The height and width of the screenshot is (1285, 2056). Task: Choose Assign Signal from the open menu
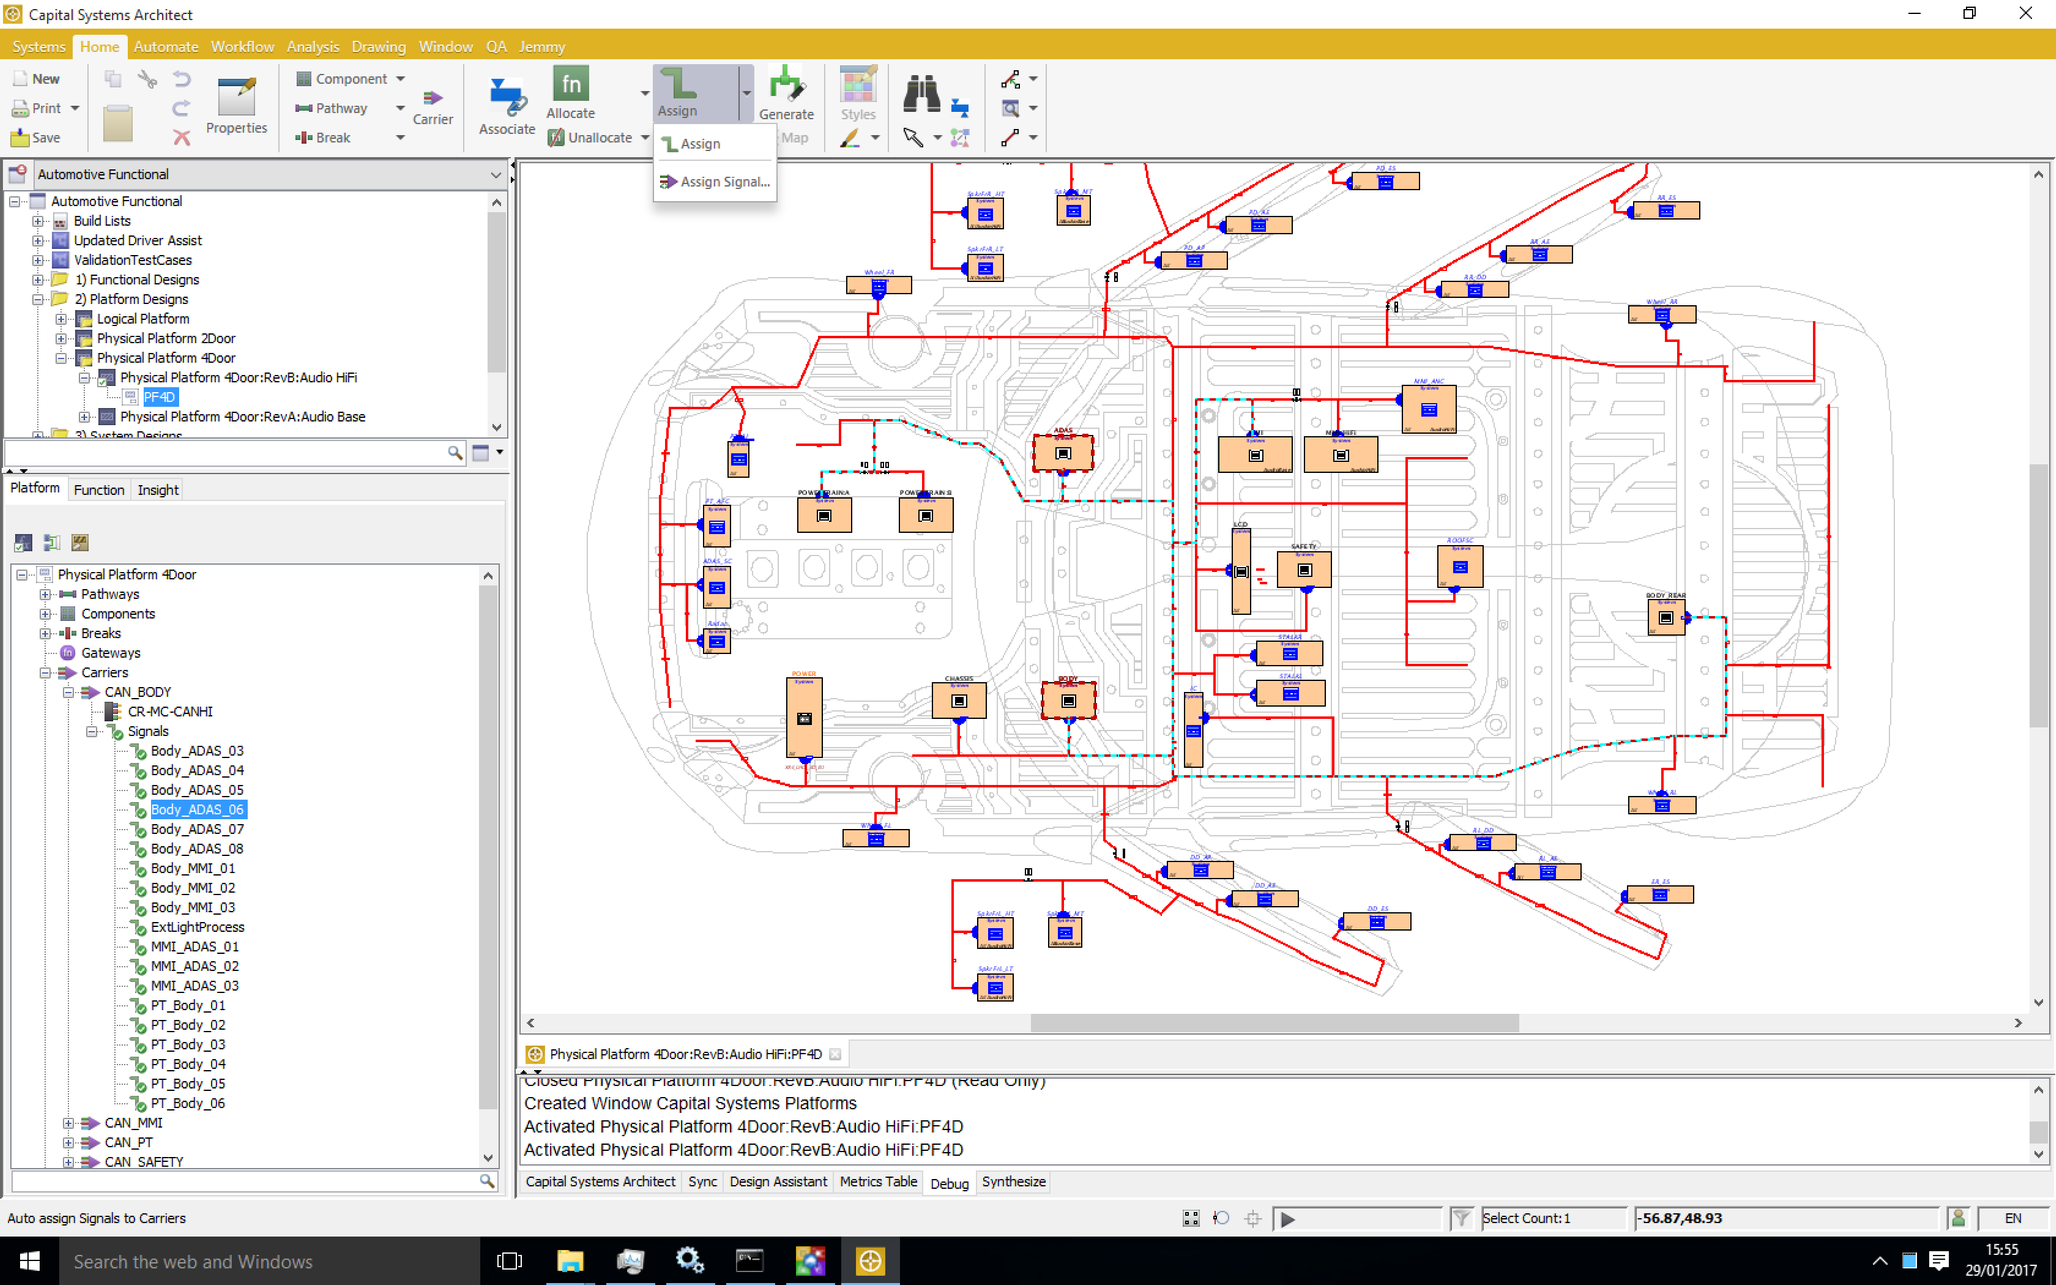click(724, 181)
